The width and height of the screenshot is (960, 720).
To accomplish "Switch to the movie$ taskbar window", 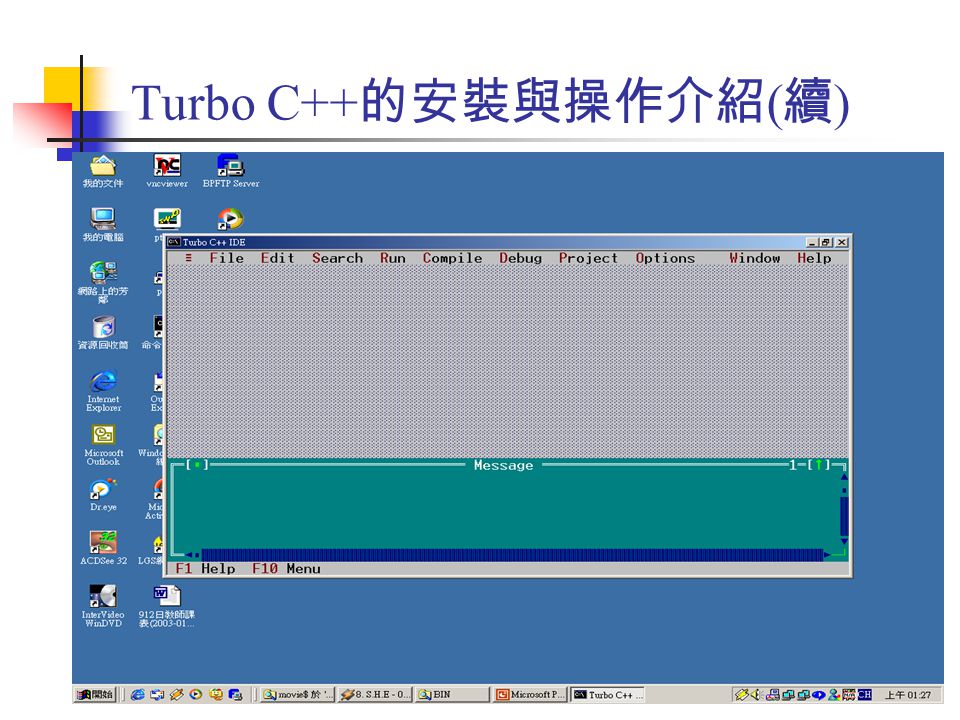I will tap(298, 694).
